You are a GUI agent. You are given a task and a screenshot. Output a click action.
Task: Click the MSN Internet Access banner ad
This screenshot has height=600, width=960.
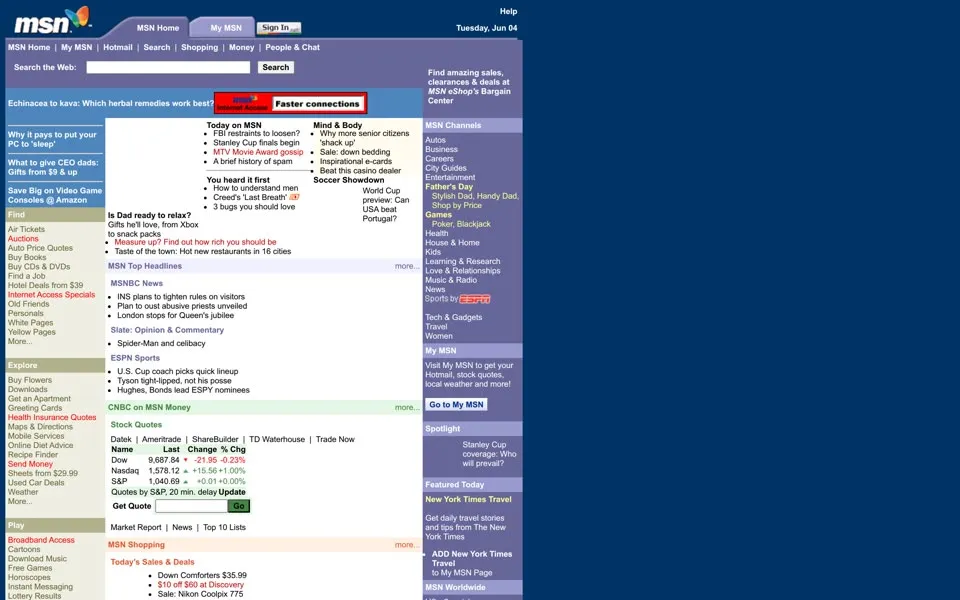[x=290, y=103]
